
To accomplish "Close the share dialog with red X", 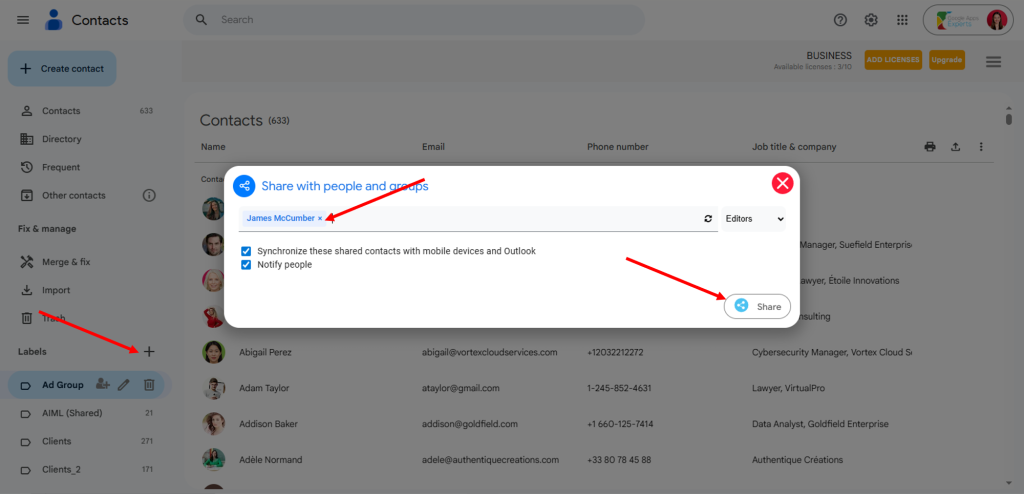I will click(782, 183).
